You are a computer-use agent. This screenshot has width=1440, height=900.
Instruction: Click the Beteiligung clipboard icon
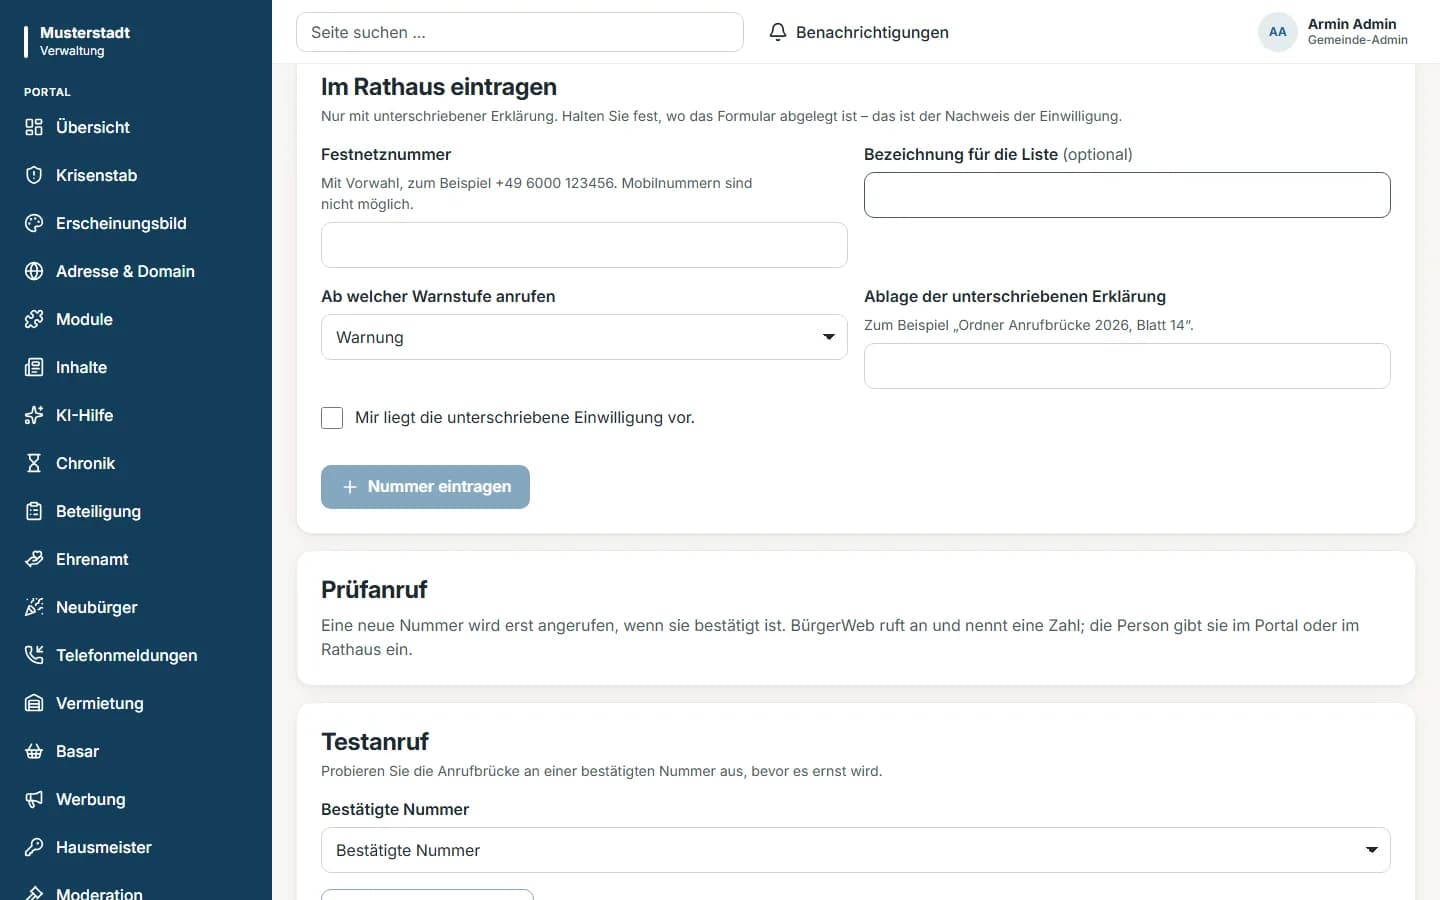pyautogui.click(x=34, y=511)
